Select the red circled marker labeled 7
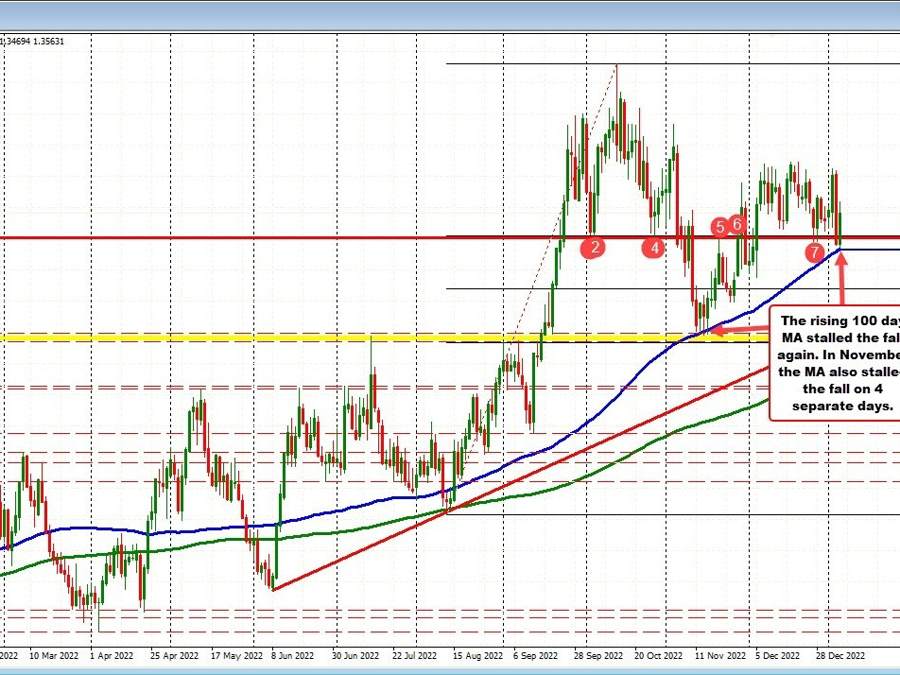The image size is (900, 675). click(x=816, y=252)
